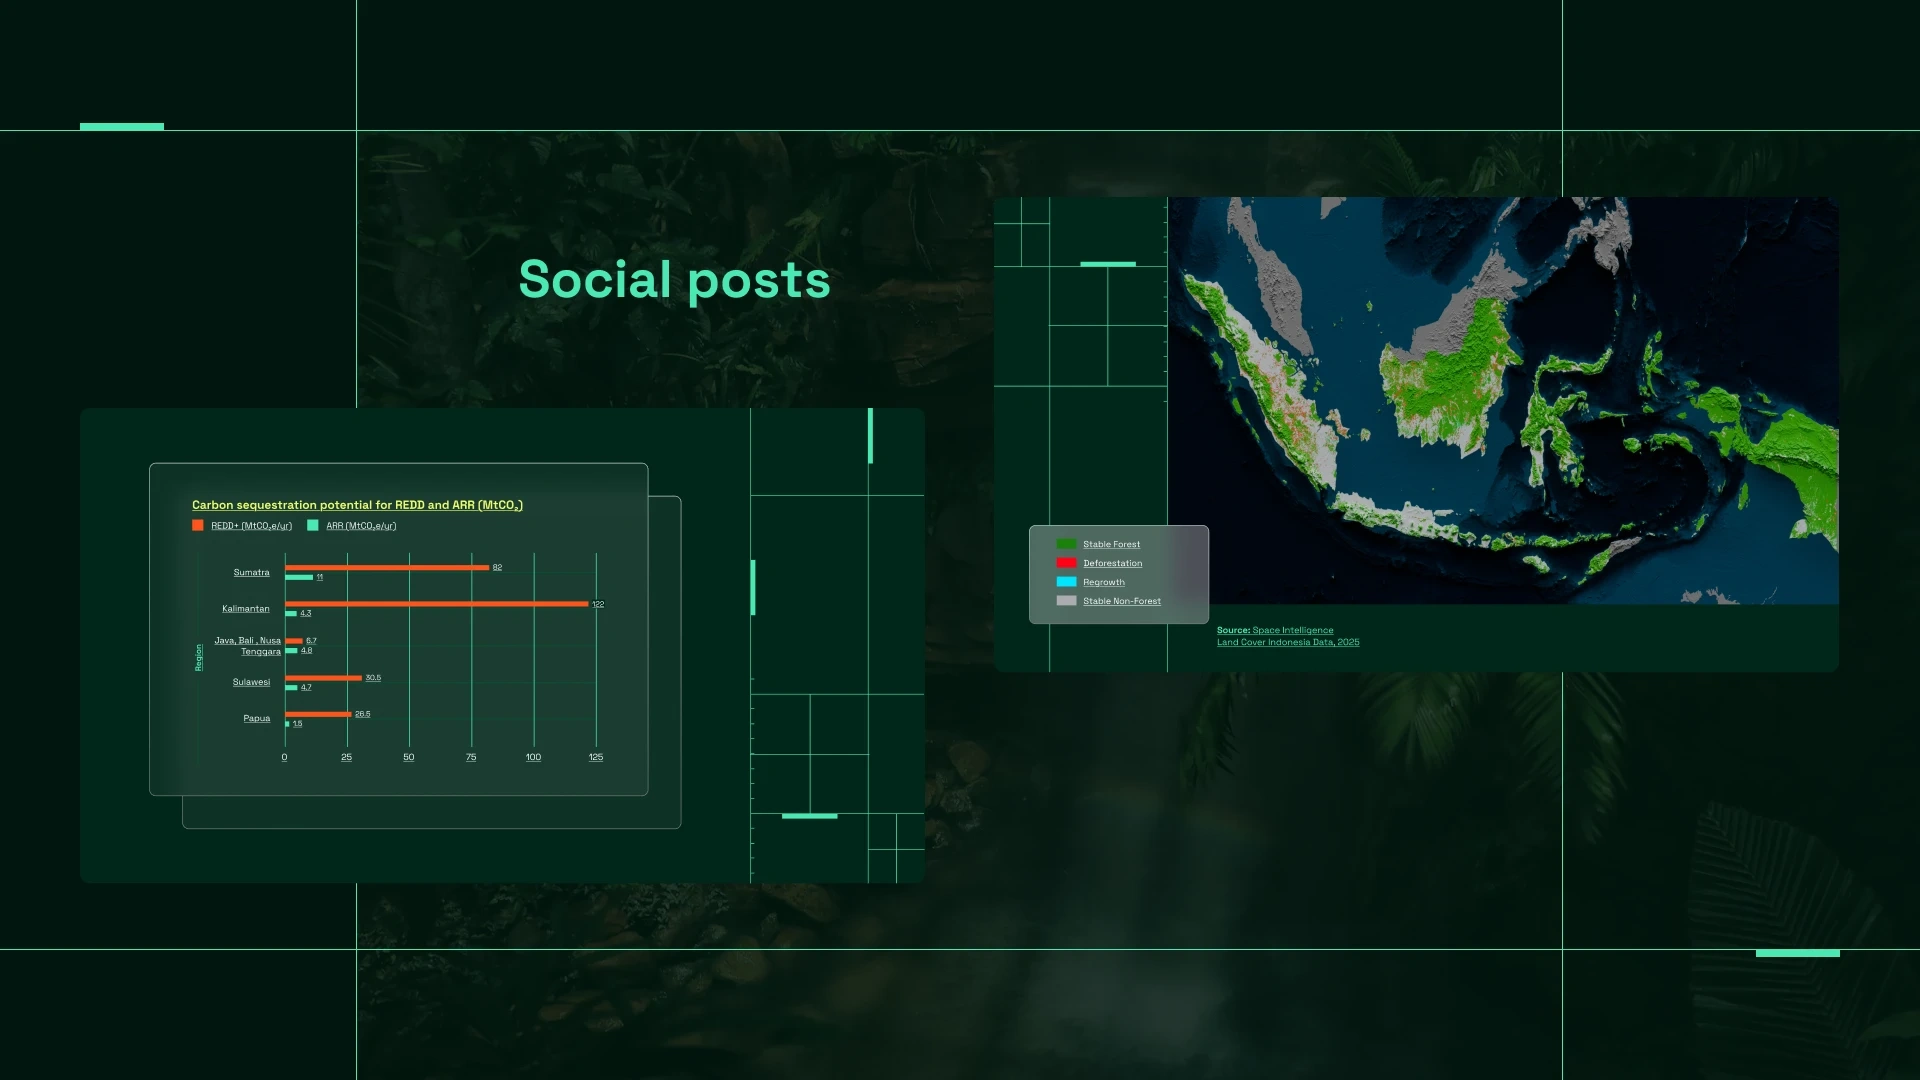This screenshot has width=1920, height=1080.
Task: Click the red Deforestation legend swatch
Action: coord(1066,563)
